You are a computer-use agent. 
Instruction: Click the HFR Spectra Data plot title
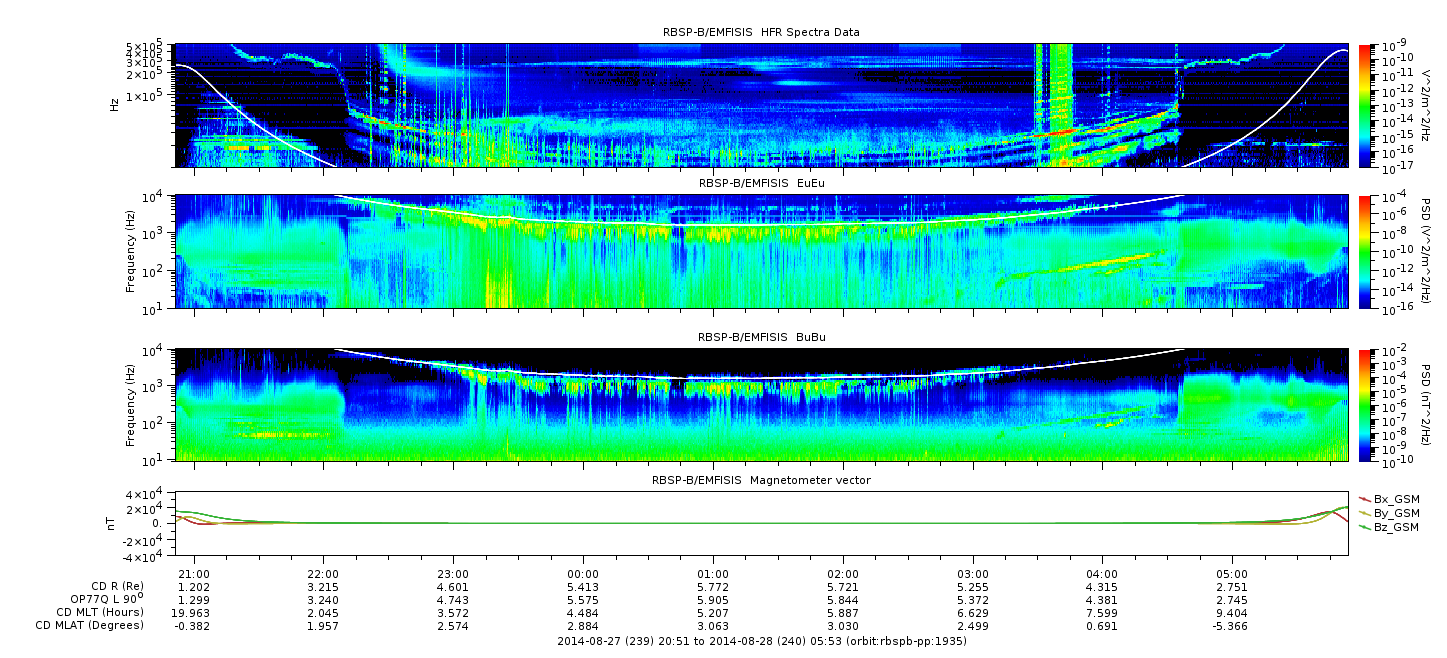(761, 33)
